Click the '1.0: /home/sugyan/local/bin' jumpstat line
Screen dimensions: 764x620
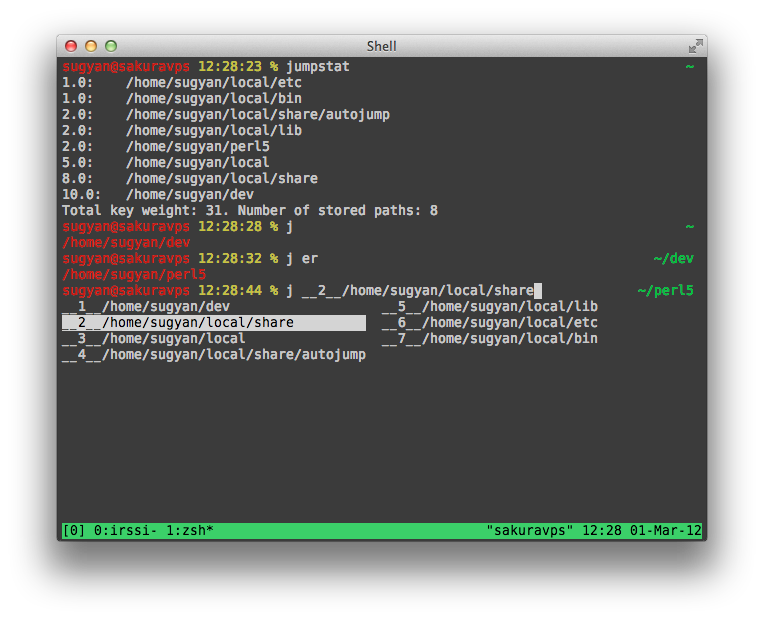tap(182, 98)
